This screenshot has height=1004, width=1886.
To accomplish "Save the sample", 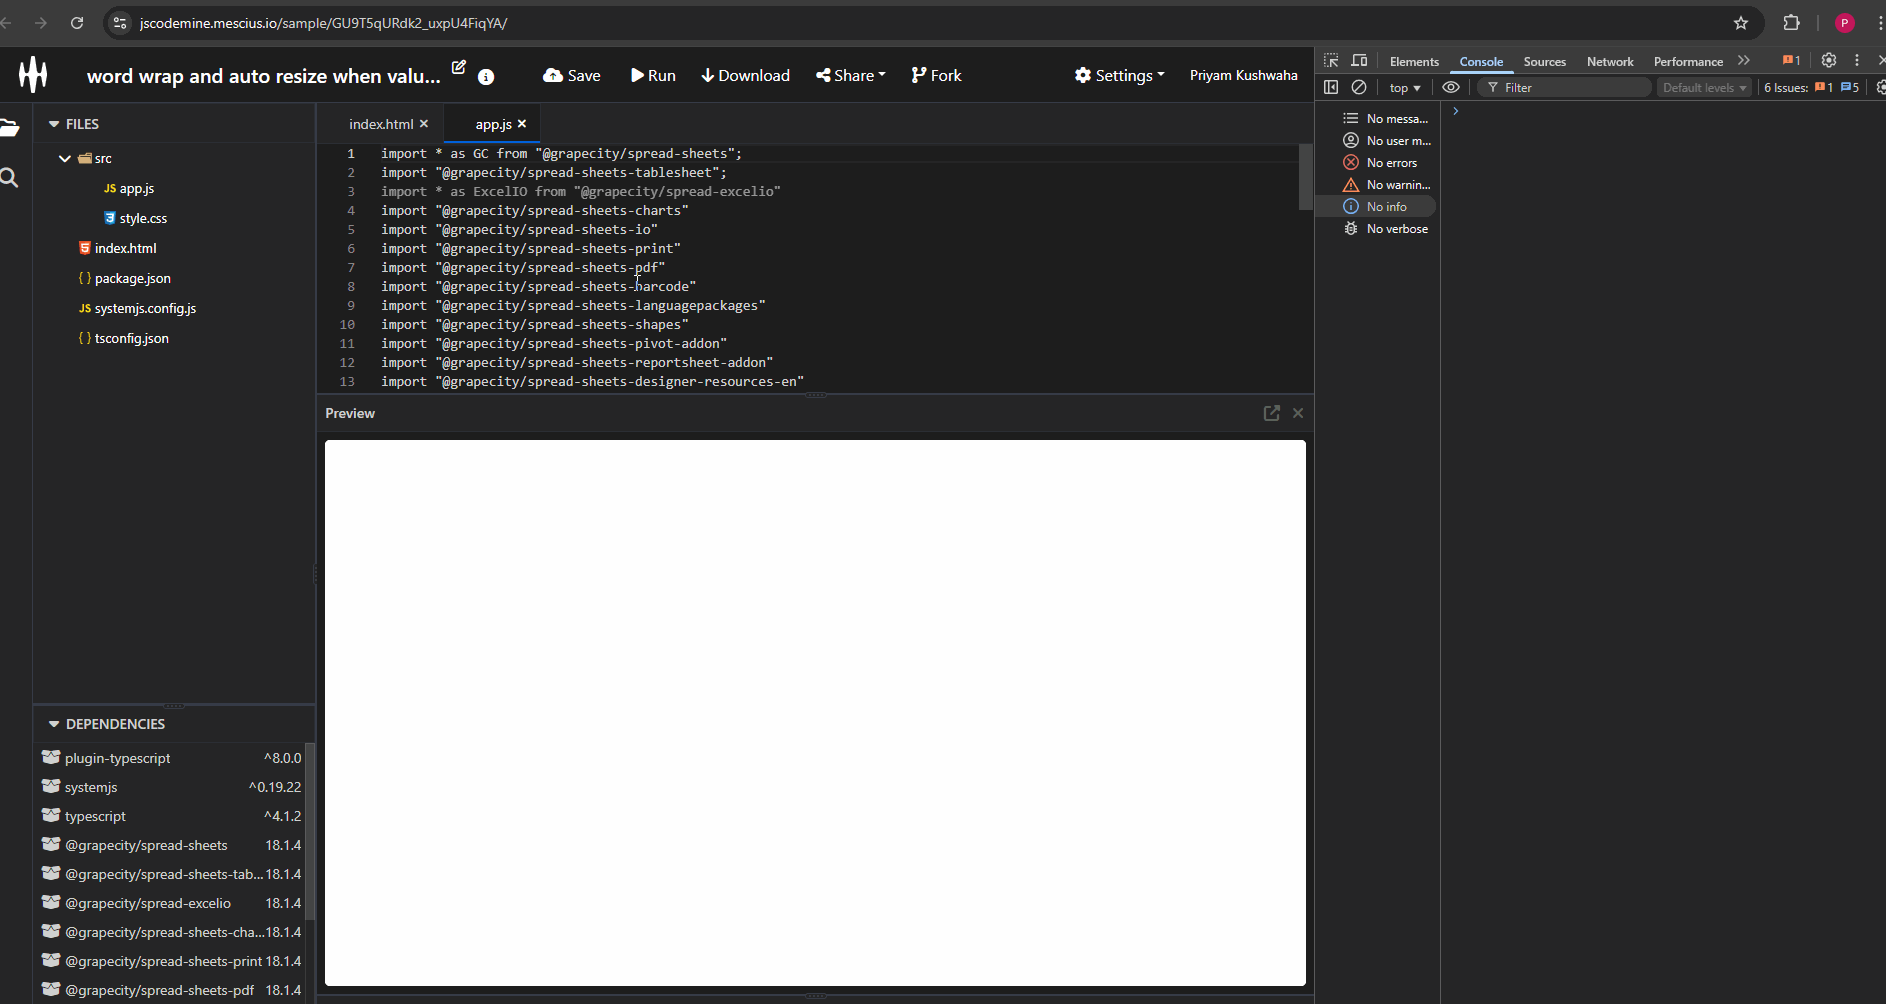I will click(x=572, y=75).
